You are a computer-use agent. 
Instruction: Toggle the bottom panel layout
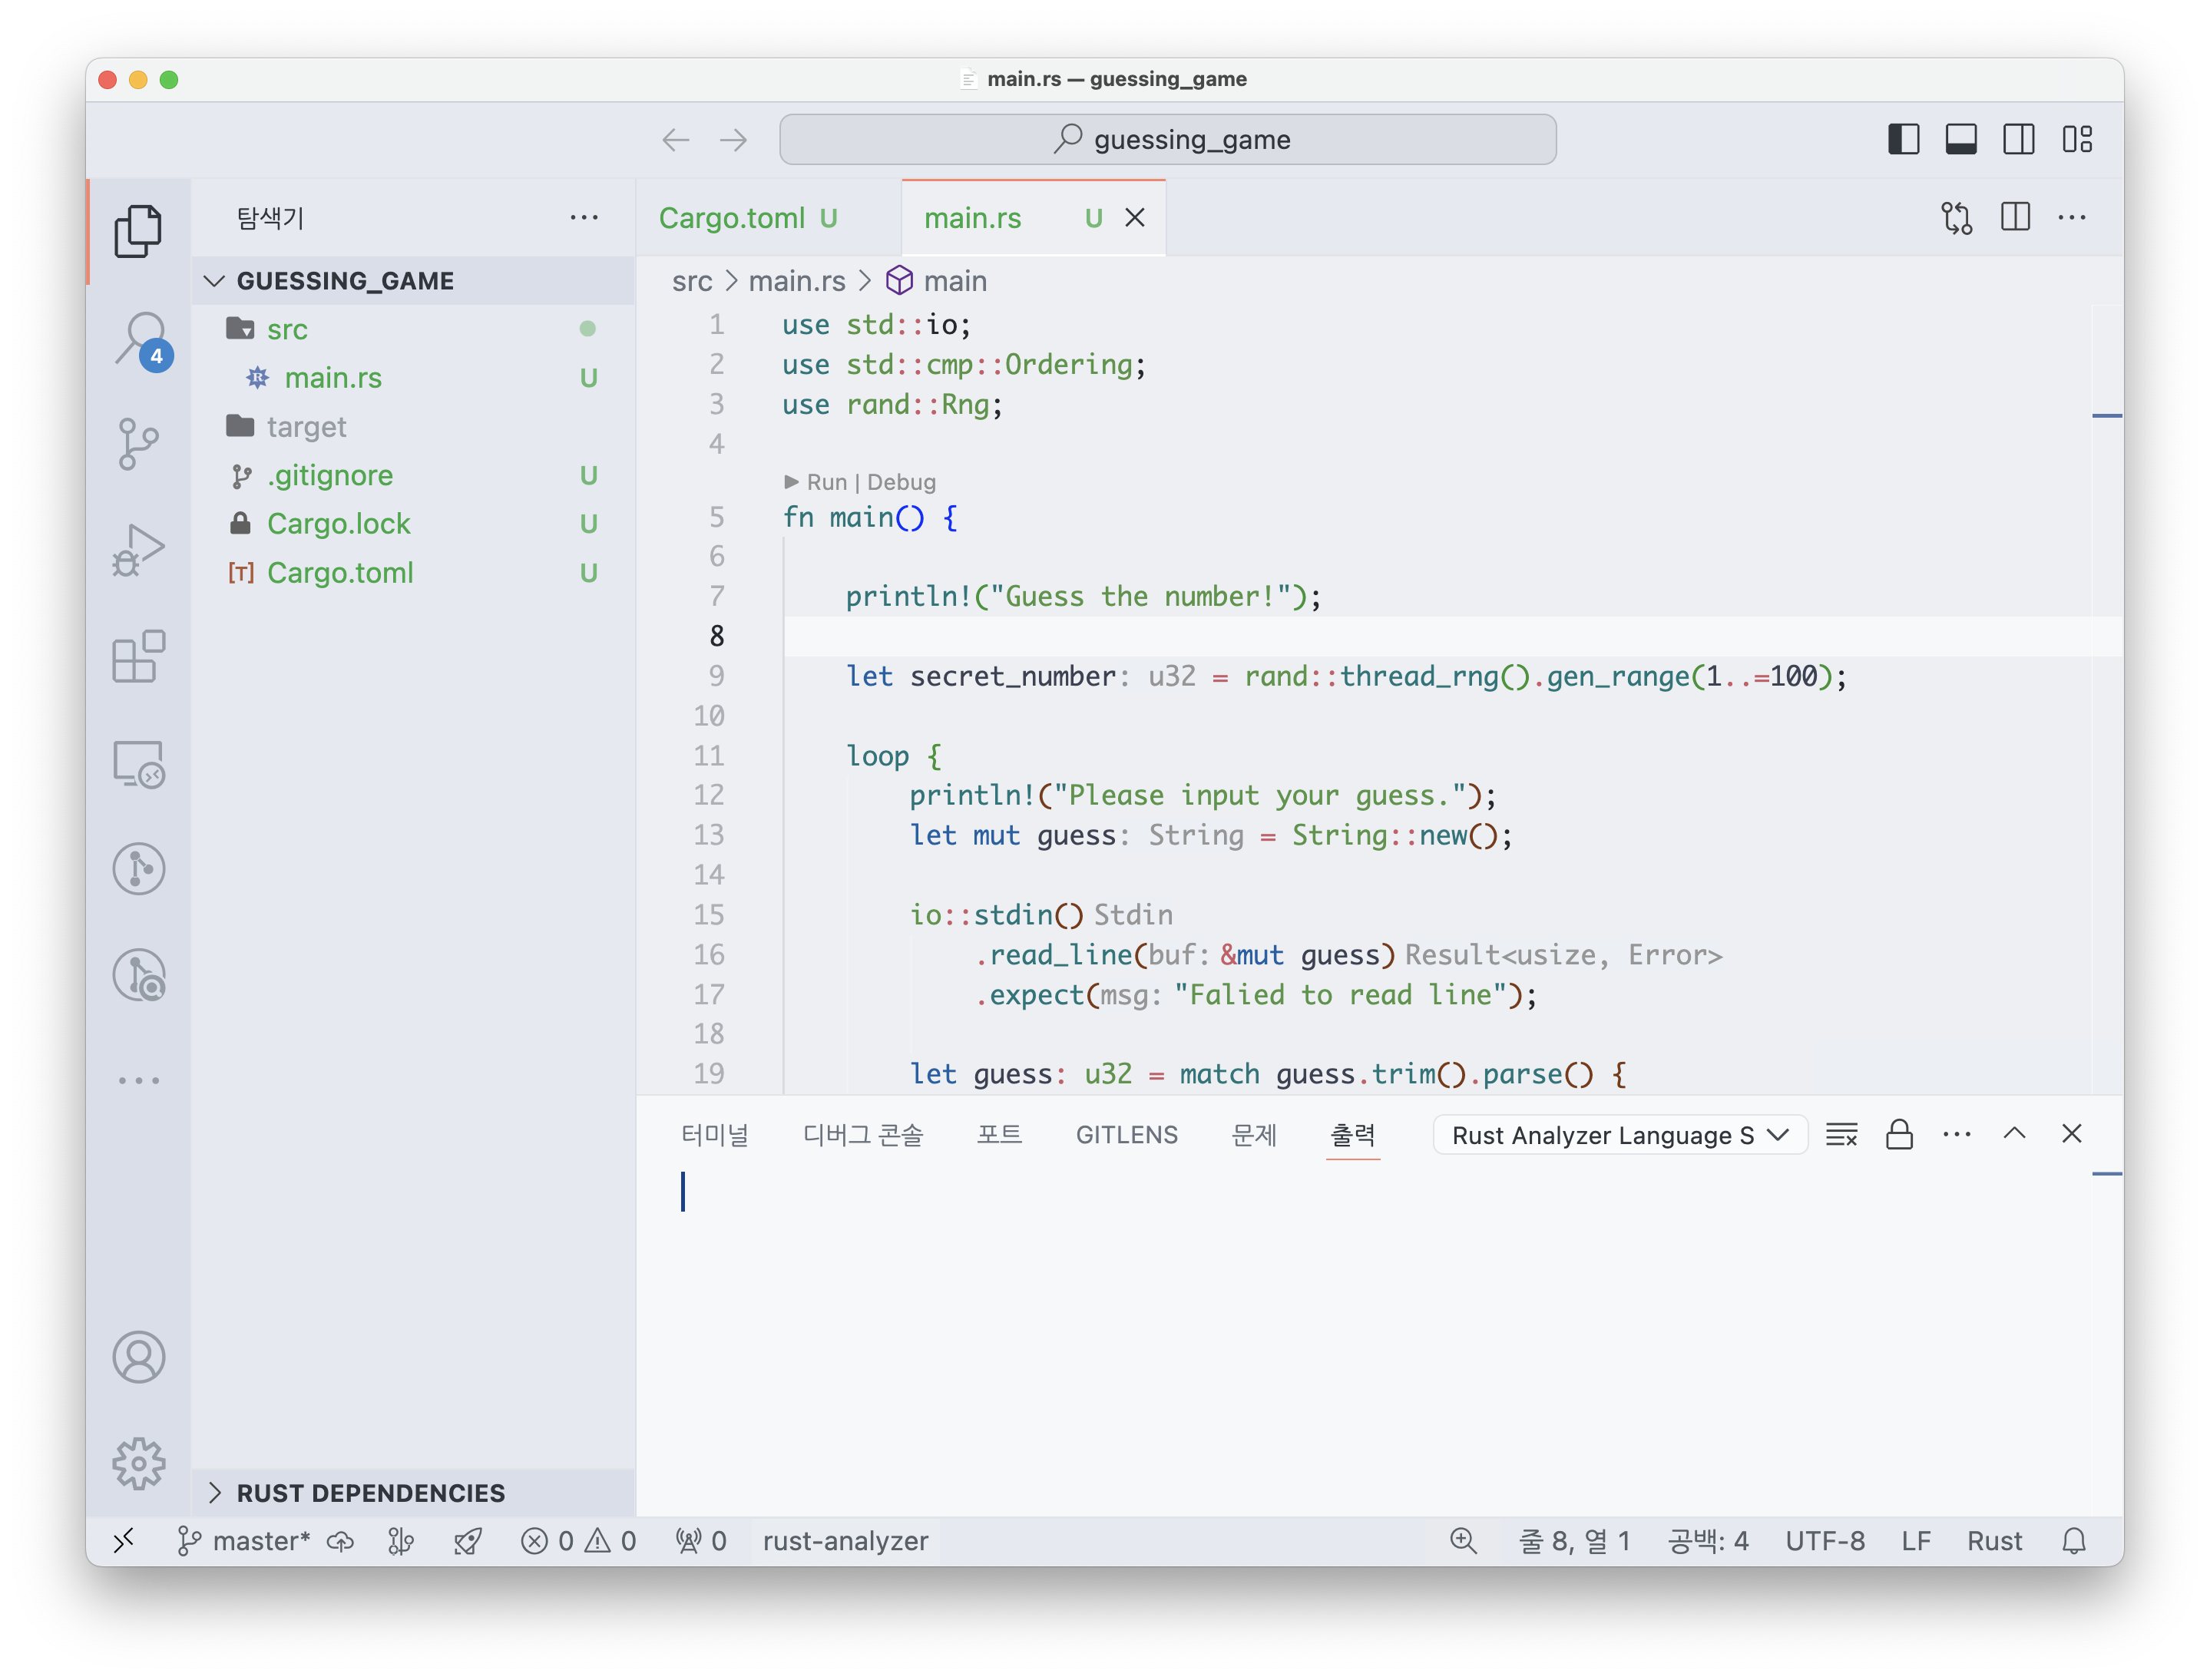pos(1960,139)
